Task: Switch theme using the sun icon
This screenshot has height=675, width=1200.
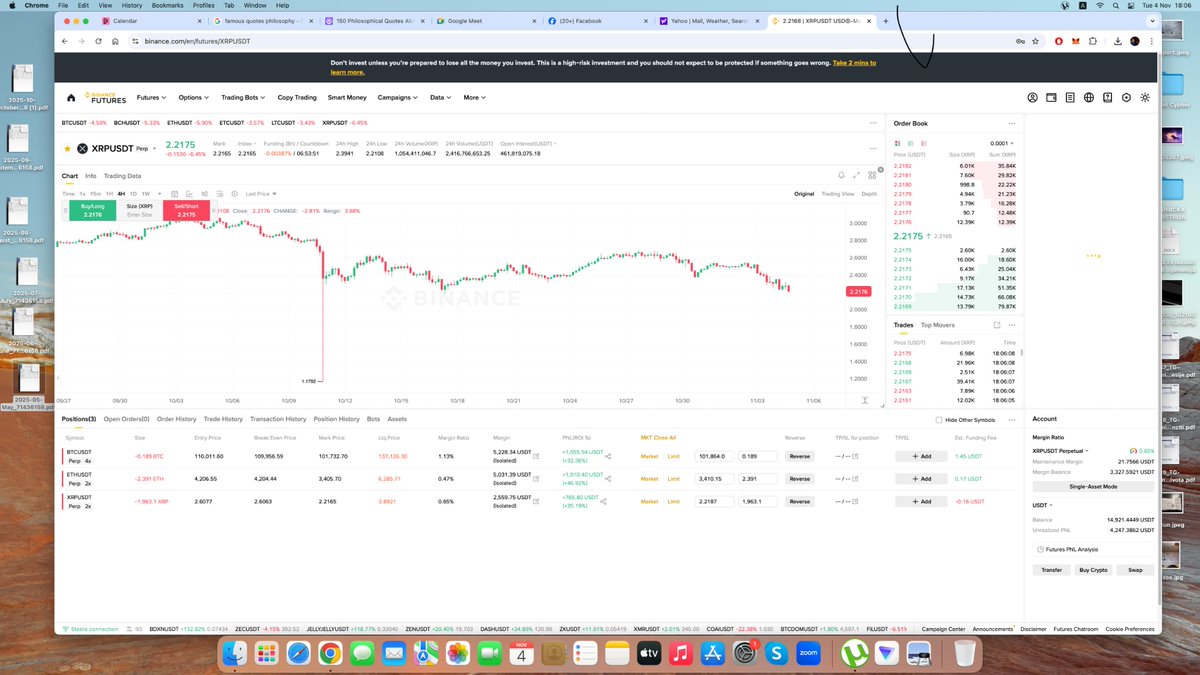Action: point(1145,97)
